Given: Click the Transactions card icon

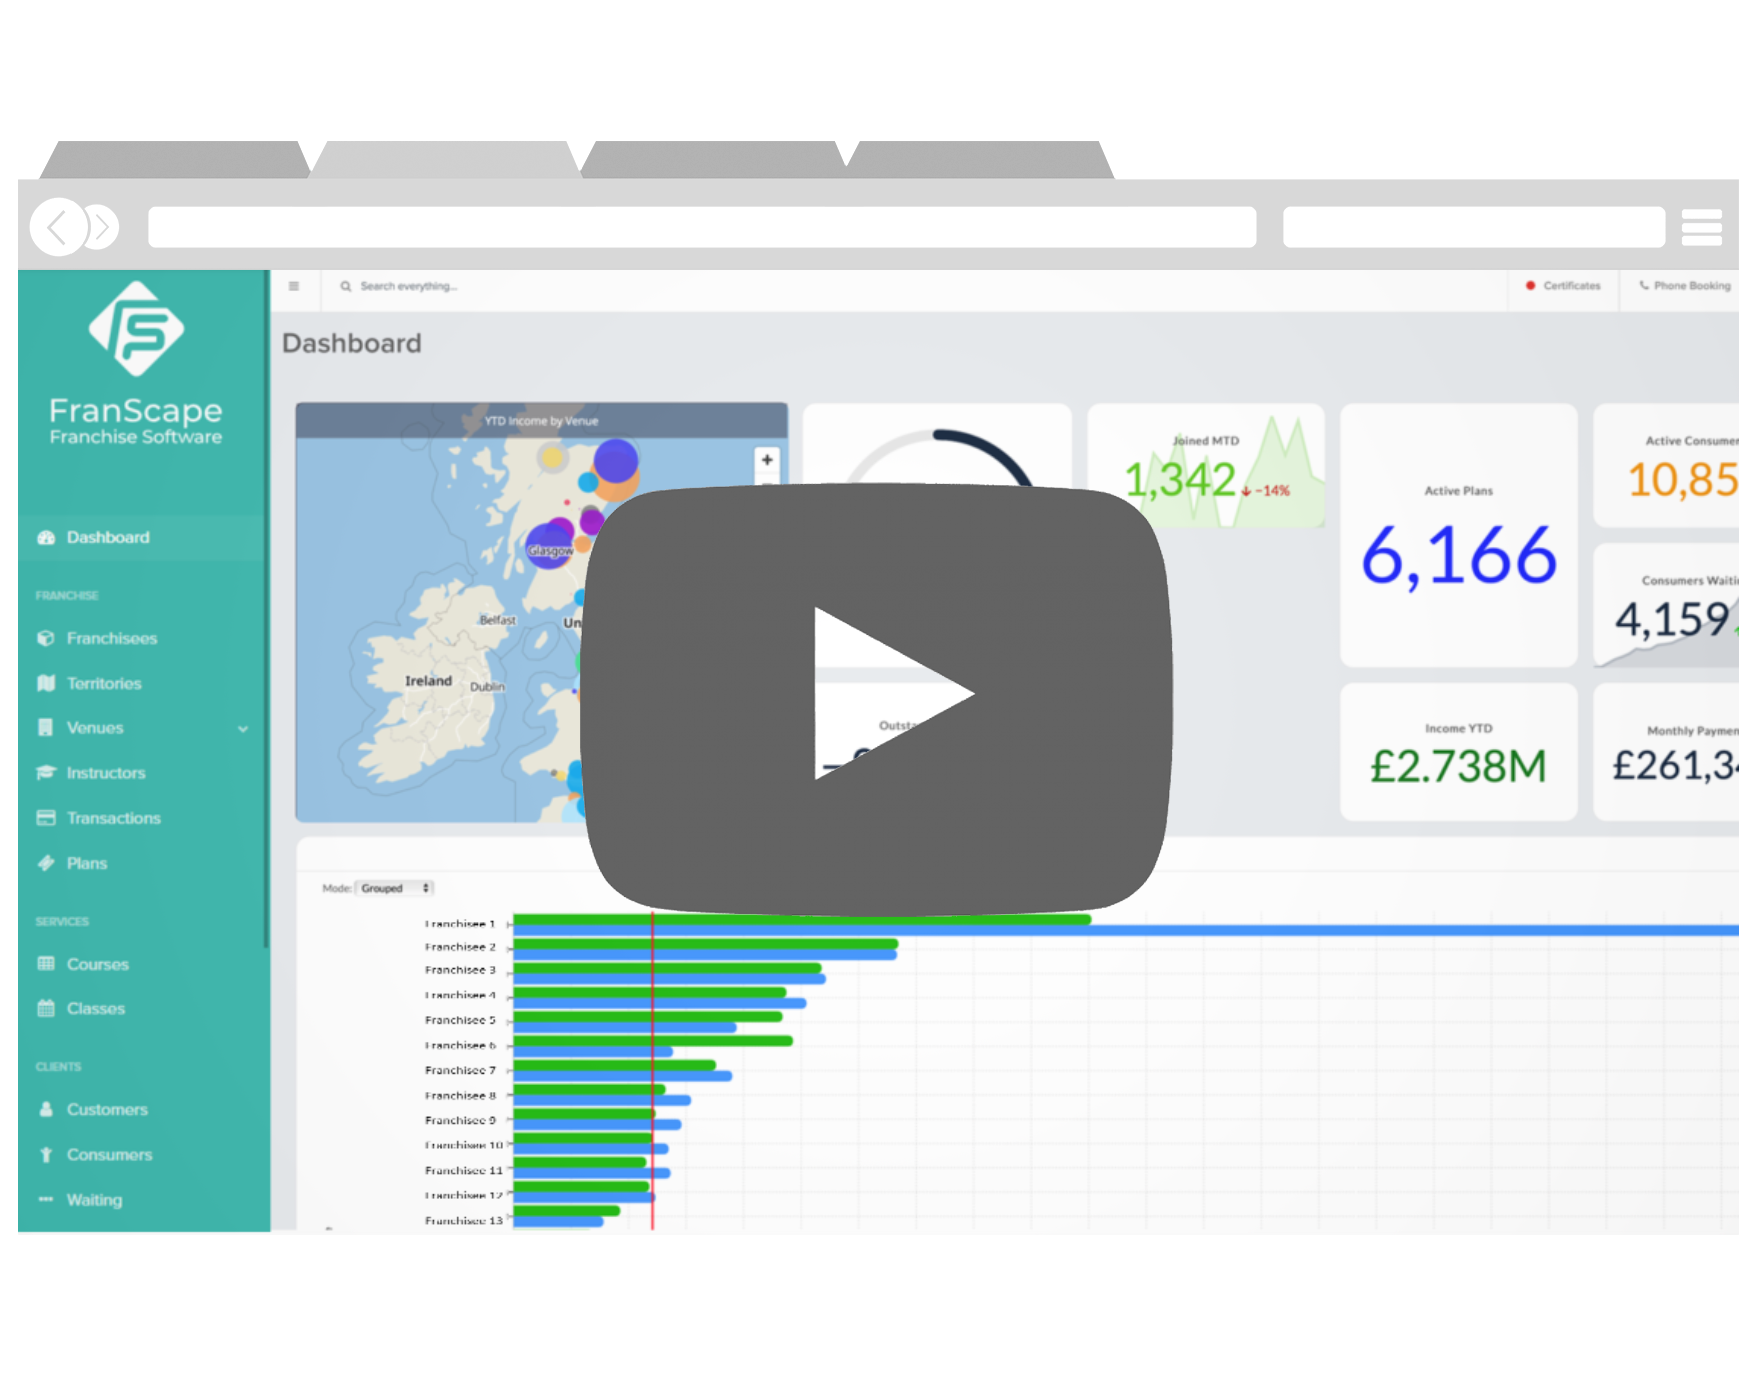Looking at the screenshot, I should coord(46,818).
